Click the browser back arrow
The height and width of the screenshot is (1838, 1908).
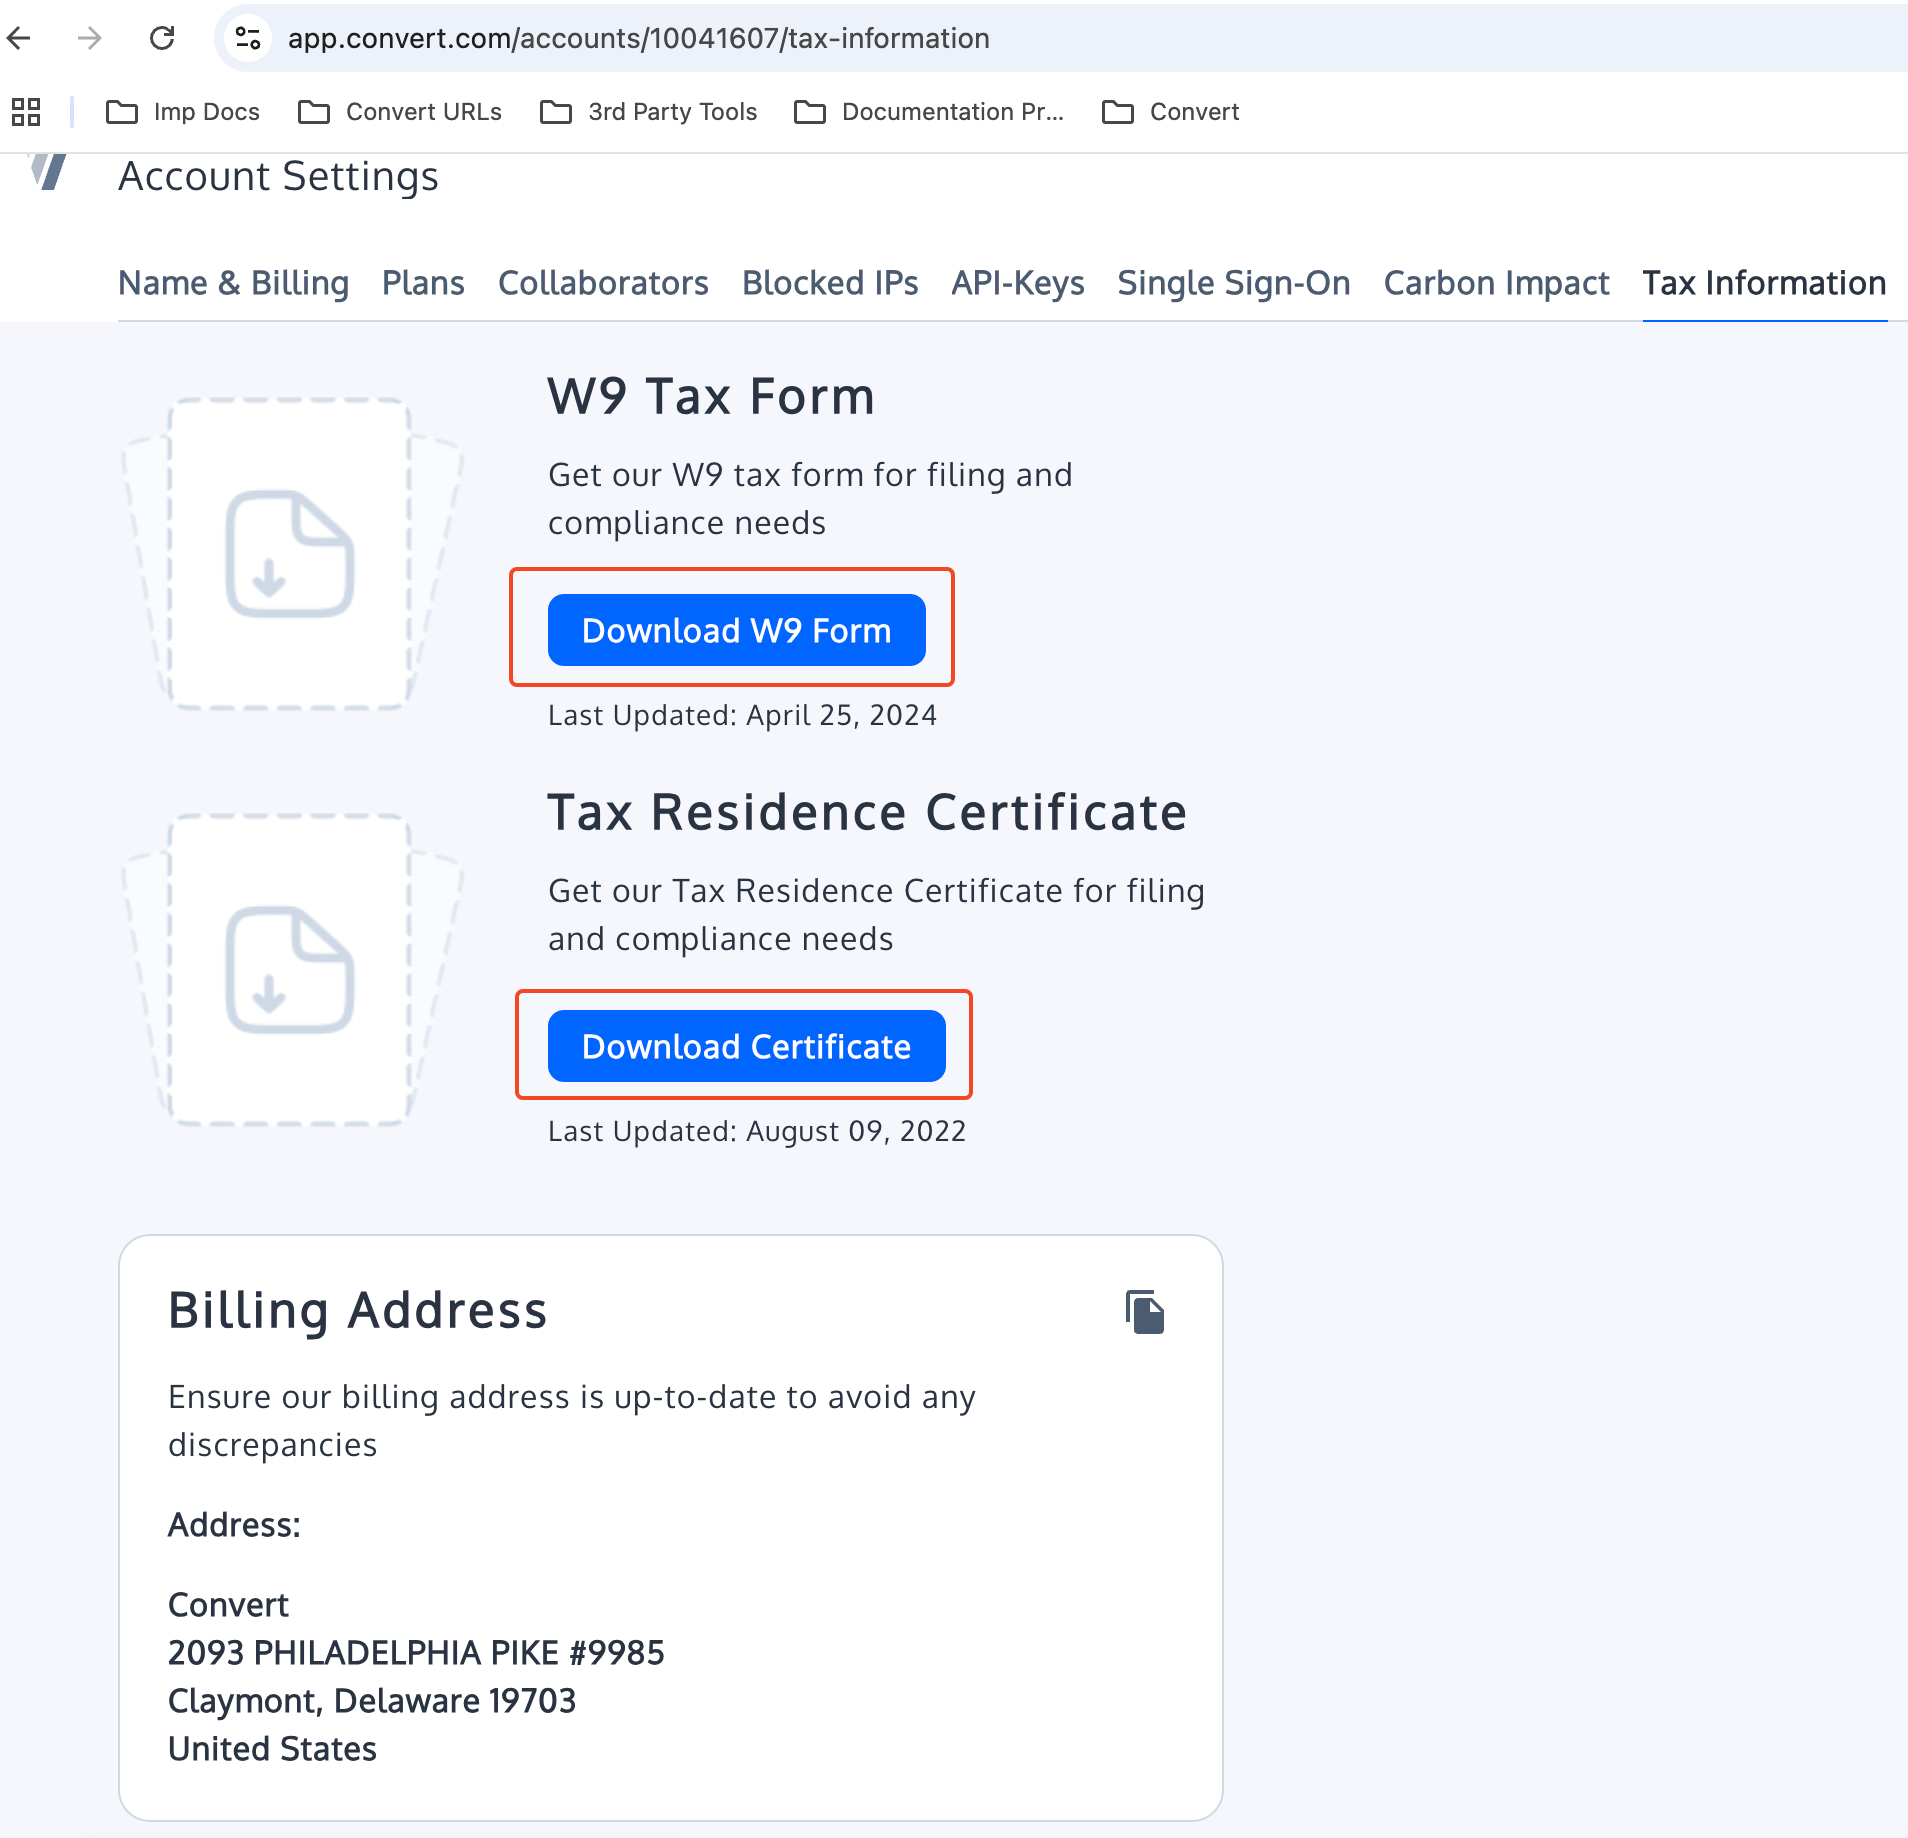pos(21,38)
